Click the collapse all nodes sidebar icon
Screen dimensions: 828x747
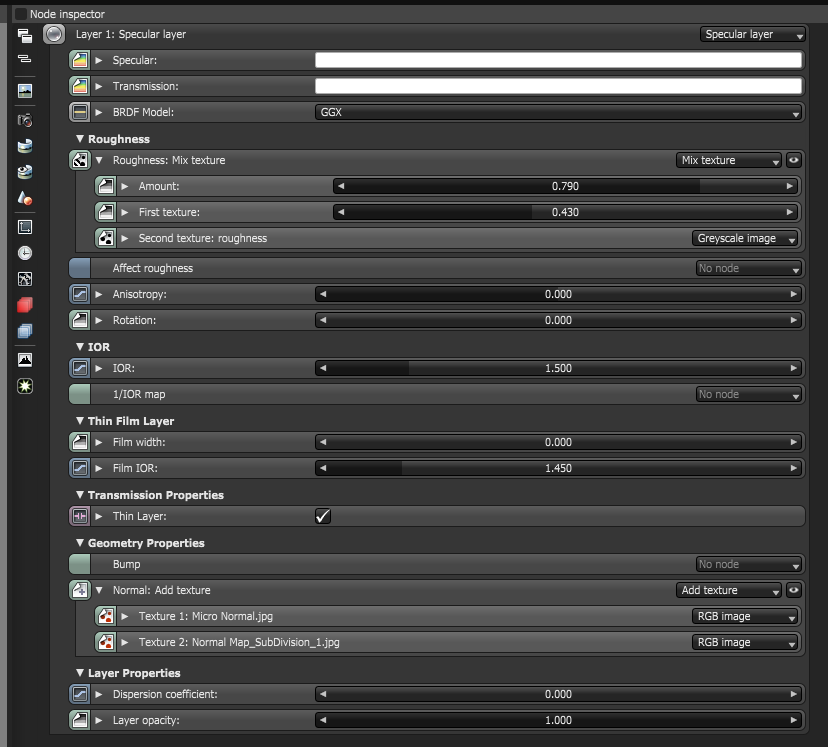point(25,59)
